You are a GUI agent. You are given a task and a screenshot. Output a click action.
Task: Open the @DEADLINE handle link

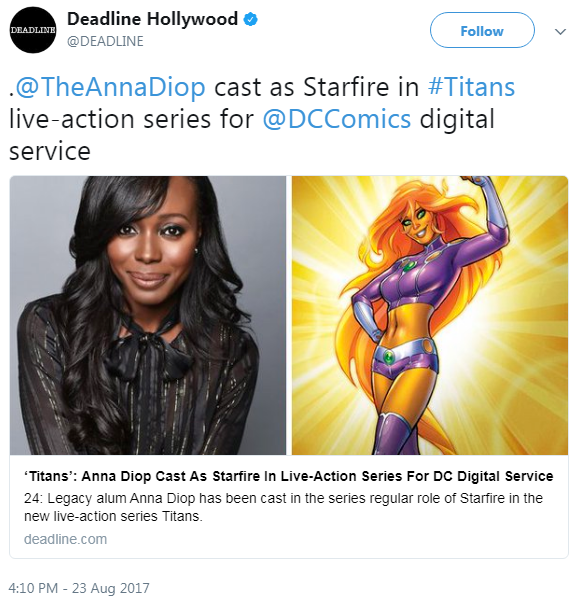click(x=105, y=41)
